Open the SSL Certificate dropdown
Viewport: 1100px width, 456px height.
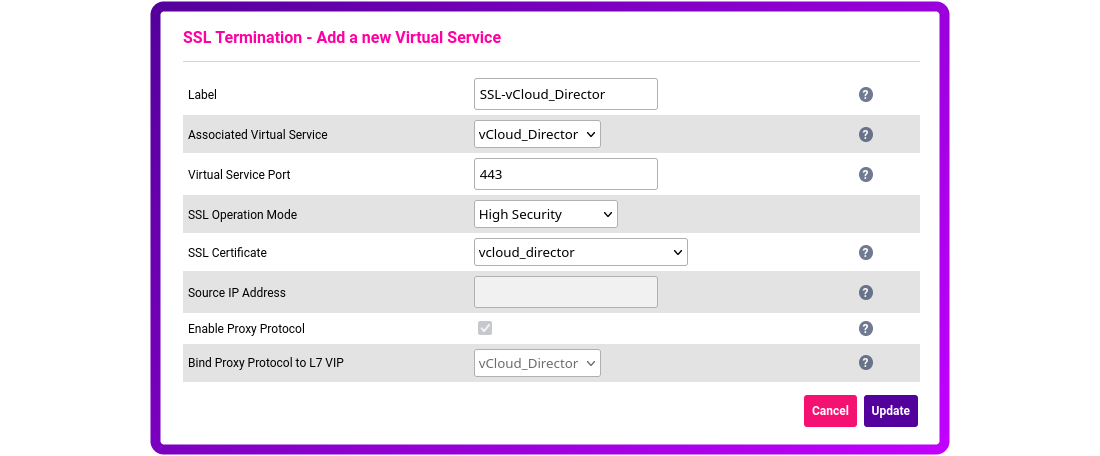(x=580, y=252)
